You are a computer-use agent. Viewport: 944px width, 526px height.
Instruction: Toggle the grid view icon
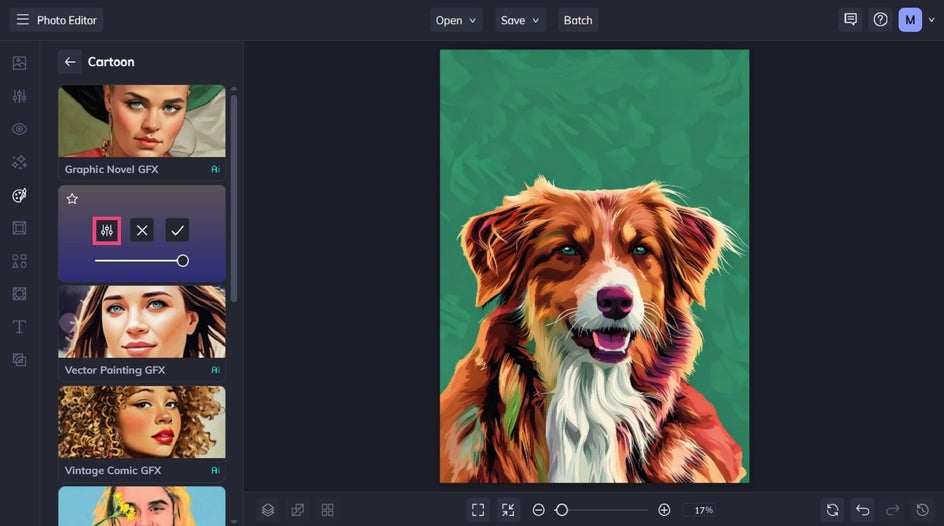328,510
